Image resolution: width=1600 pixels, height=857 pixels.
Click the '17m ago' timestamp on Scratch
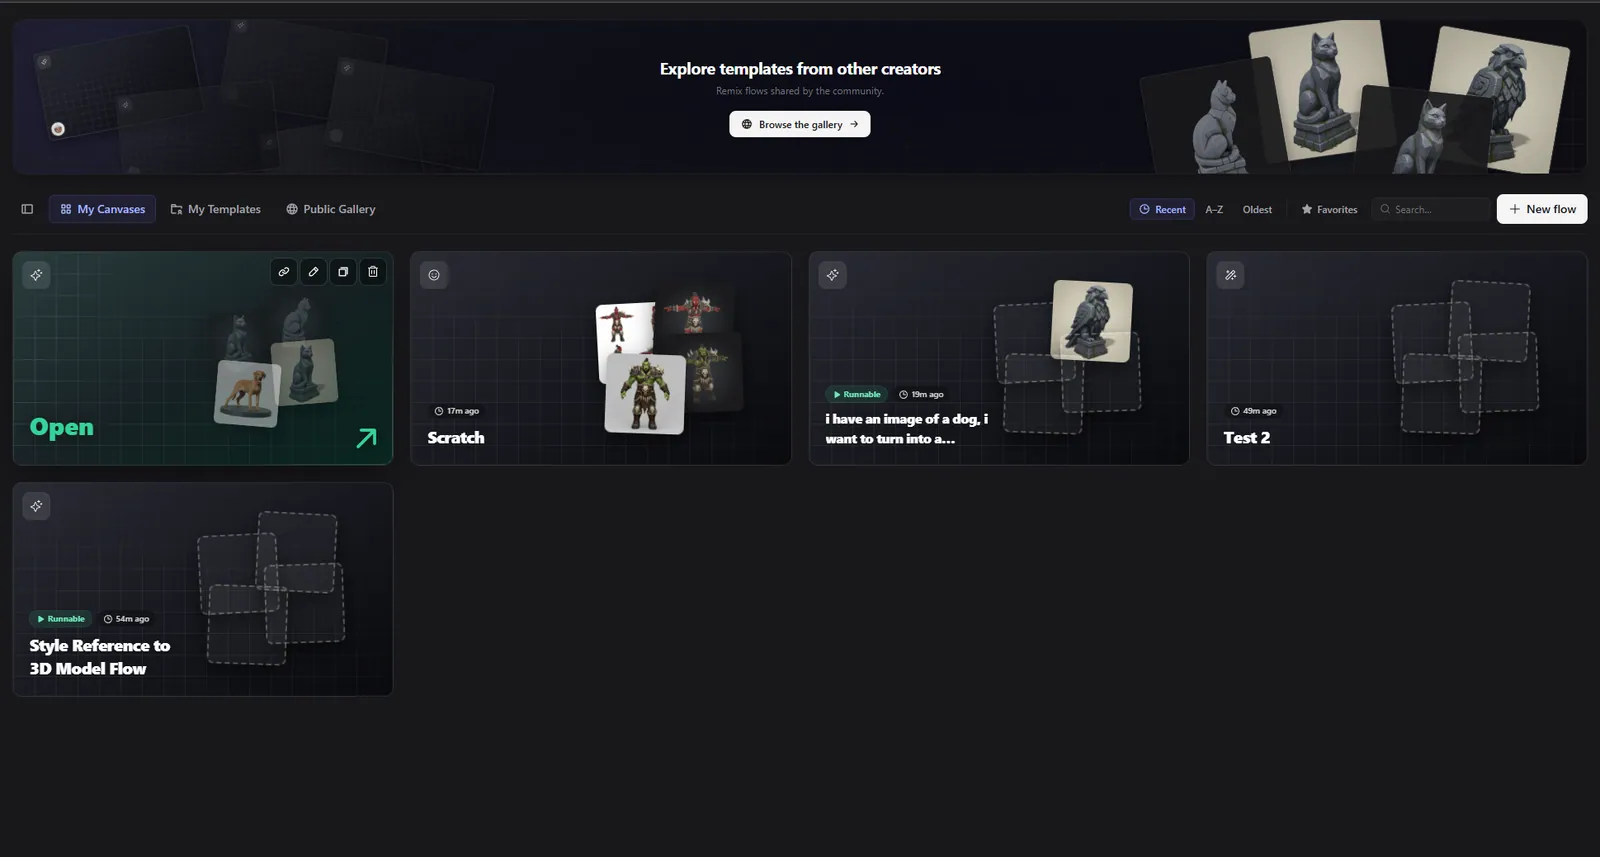[x=457, y=411]
